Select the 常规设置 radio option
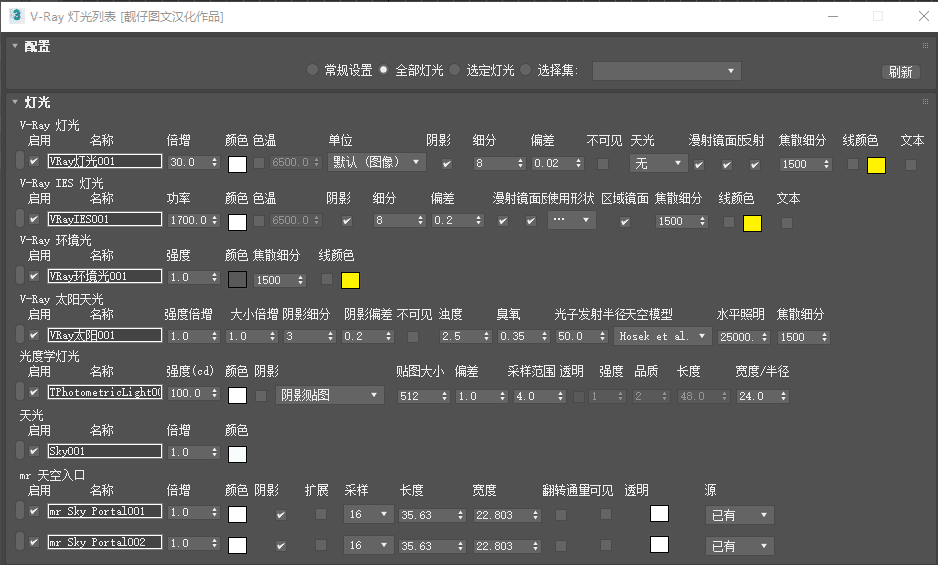This screenshot has height=565, width=938. (x=312, y=70)
